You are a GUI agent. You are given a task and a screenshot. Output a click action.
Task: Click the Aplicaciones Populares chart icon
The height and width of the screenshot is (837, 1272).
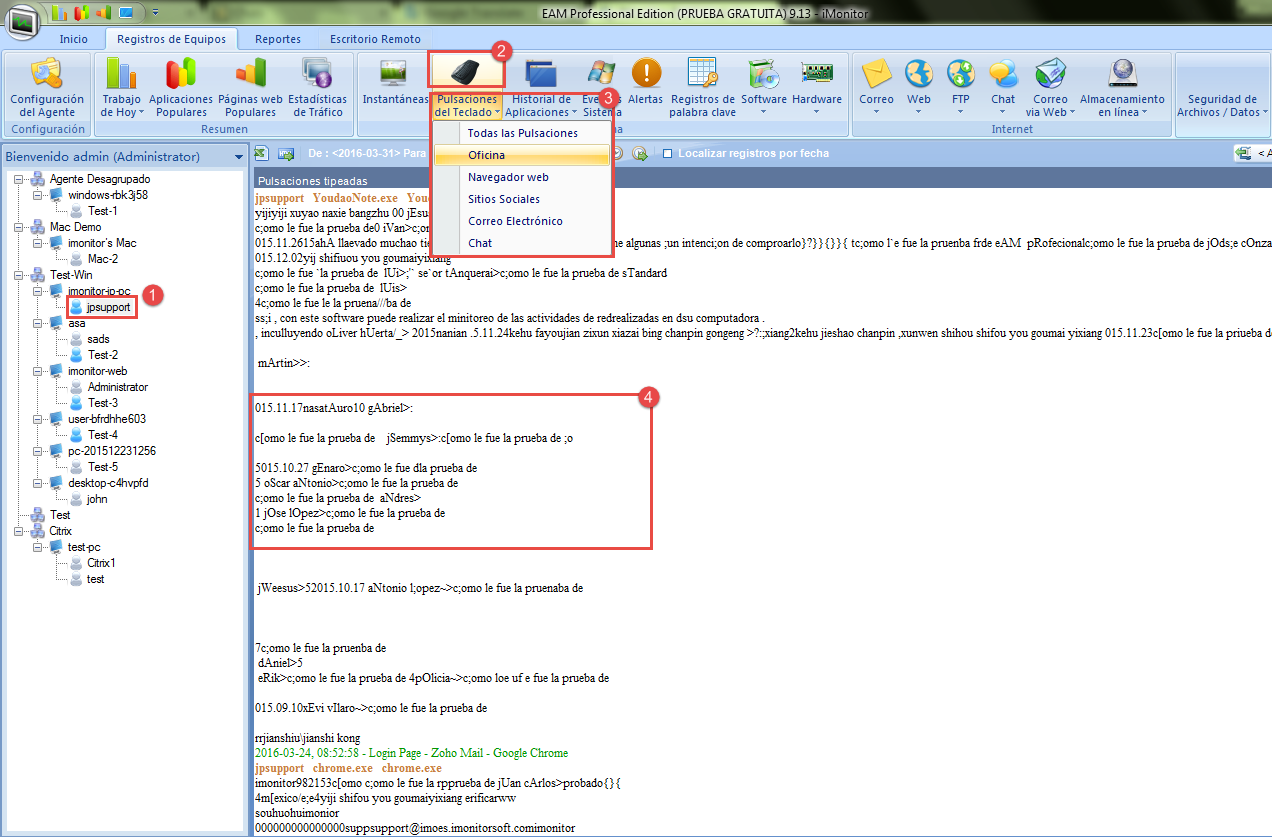[181, 76]
